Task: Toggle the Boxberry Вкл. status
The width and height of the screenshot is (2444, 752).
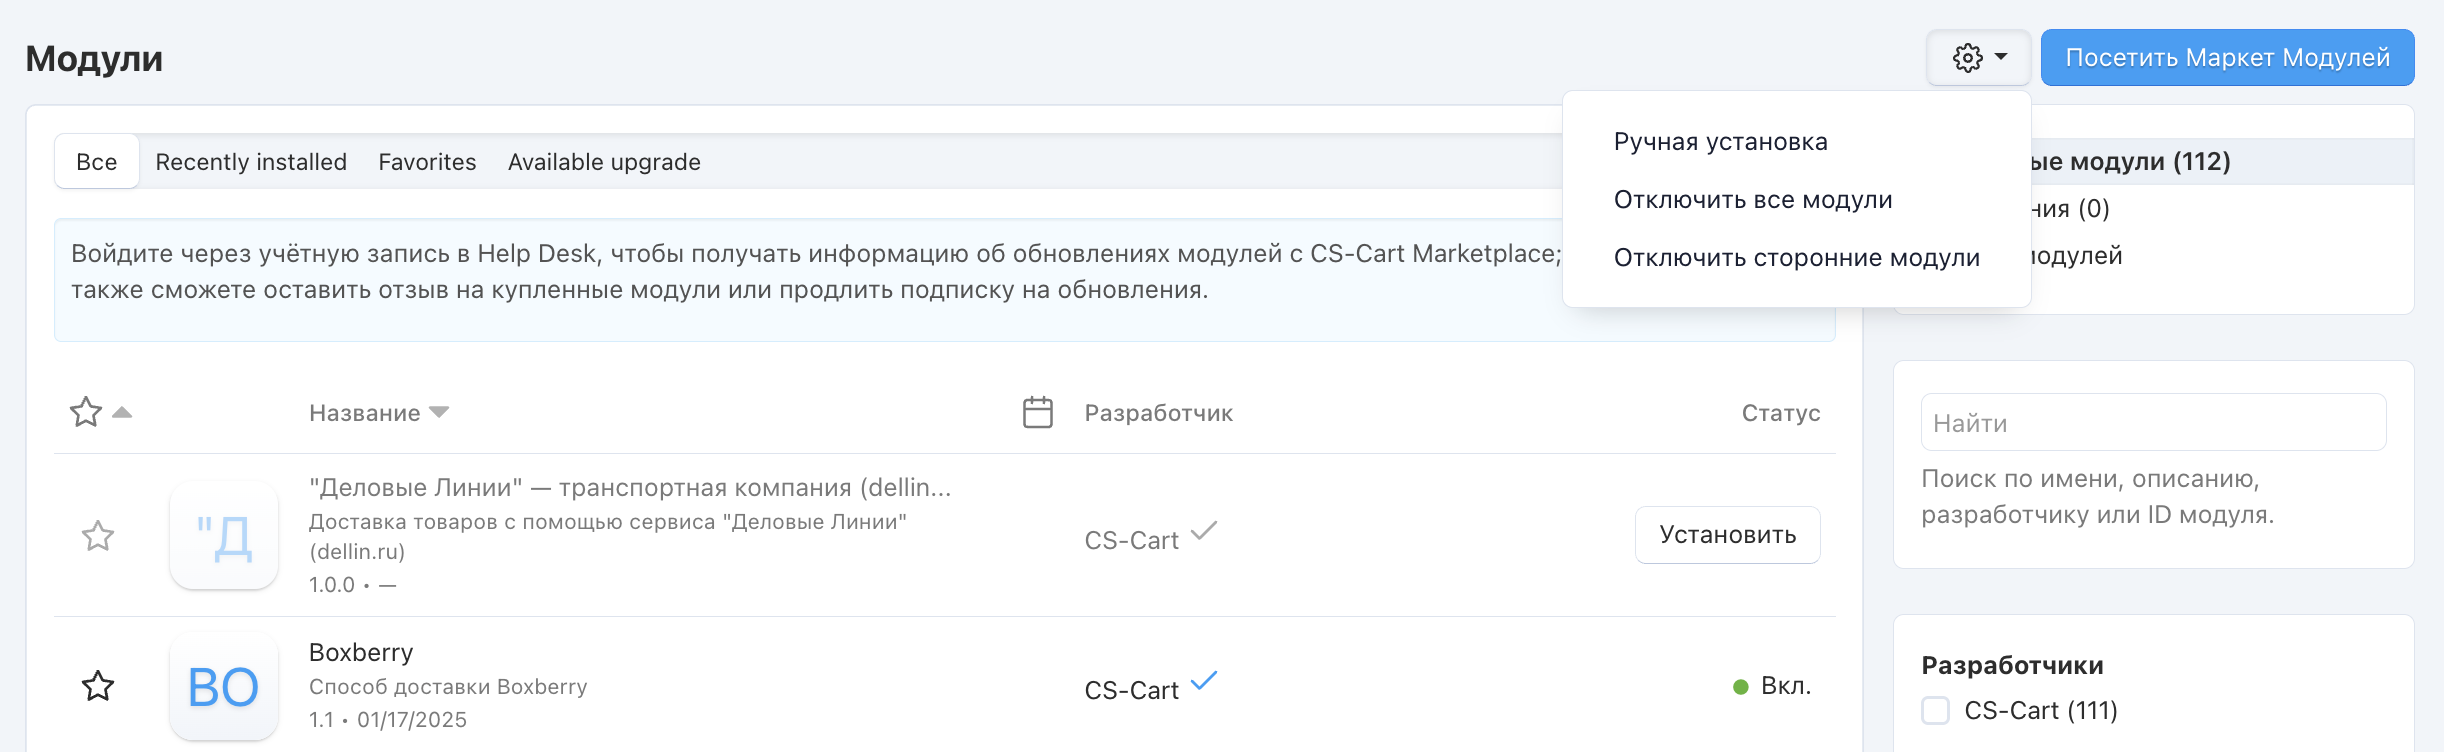Action: [1773, 686]
